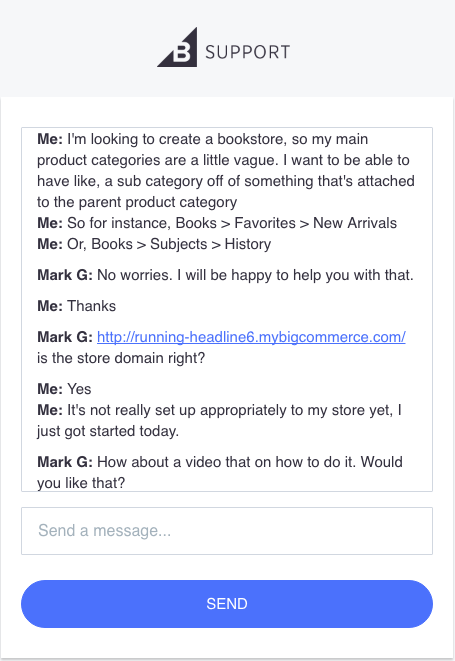Viewport: 455px width, 661px height.
Task: Open the running-headline6.mybigcommerce.com link
Action: click(251, 337)
